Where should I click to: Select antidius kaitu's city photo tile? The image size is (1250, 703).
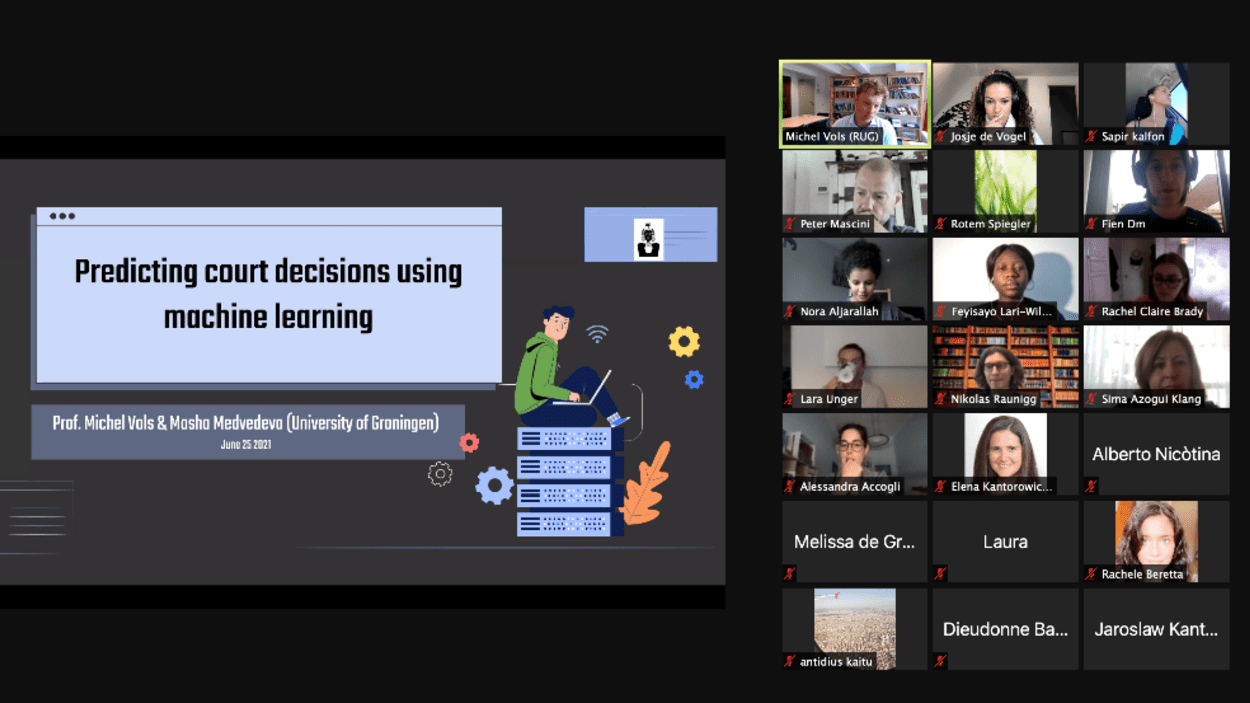coord(854,626)
